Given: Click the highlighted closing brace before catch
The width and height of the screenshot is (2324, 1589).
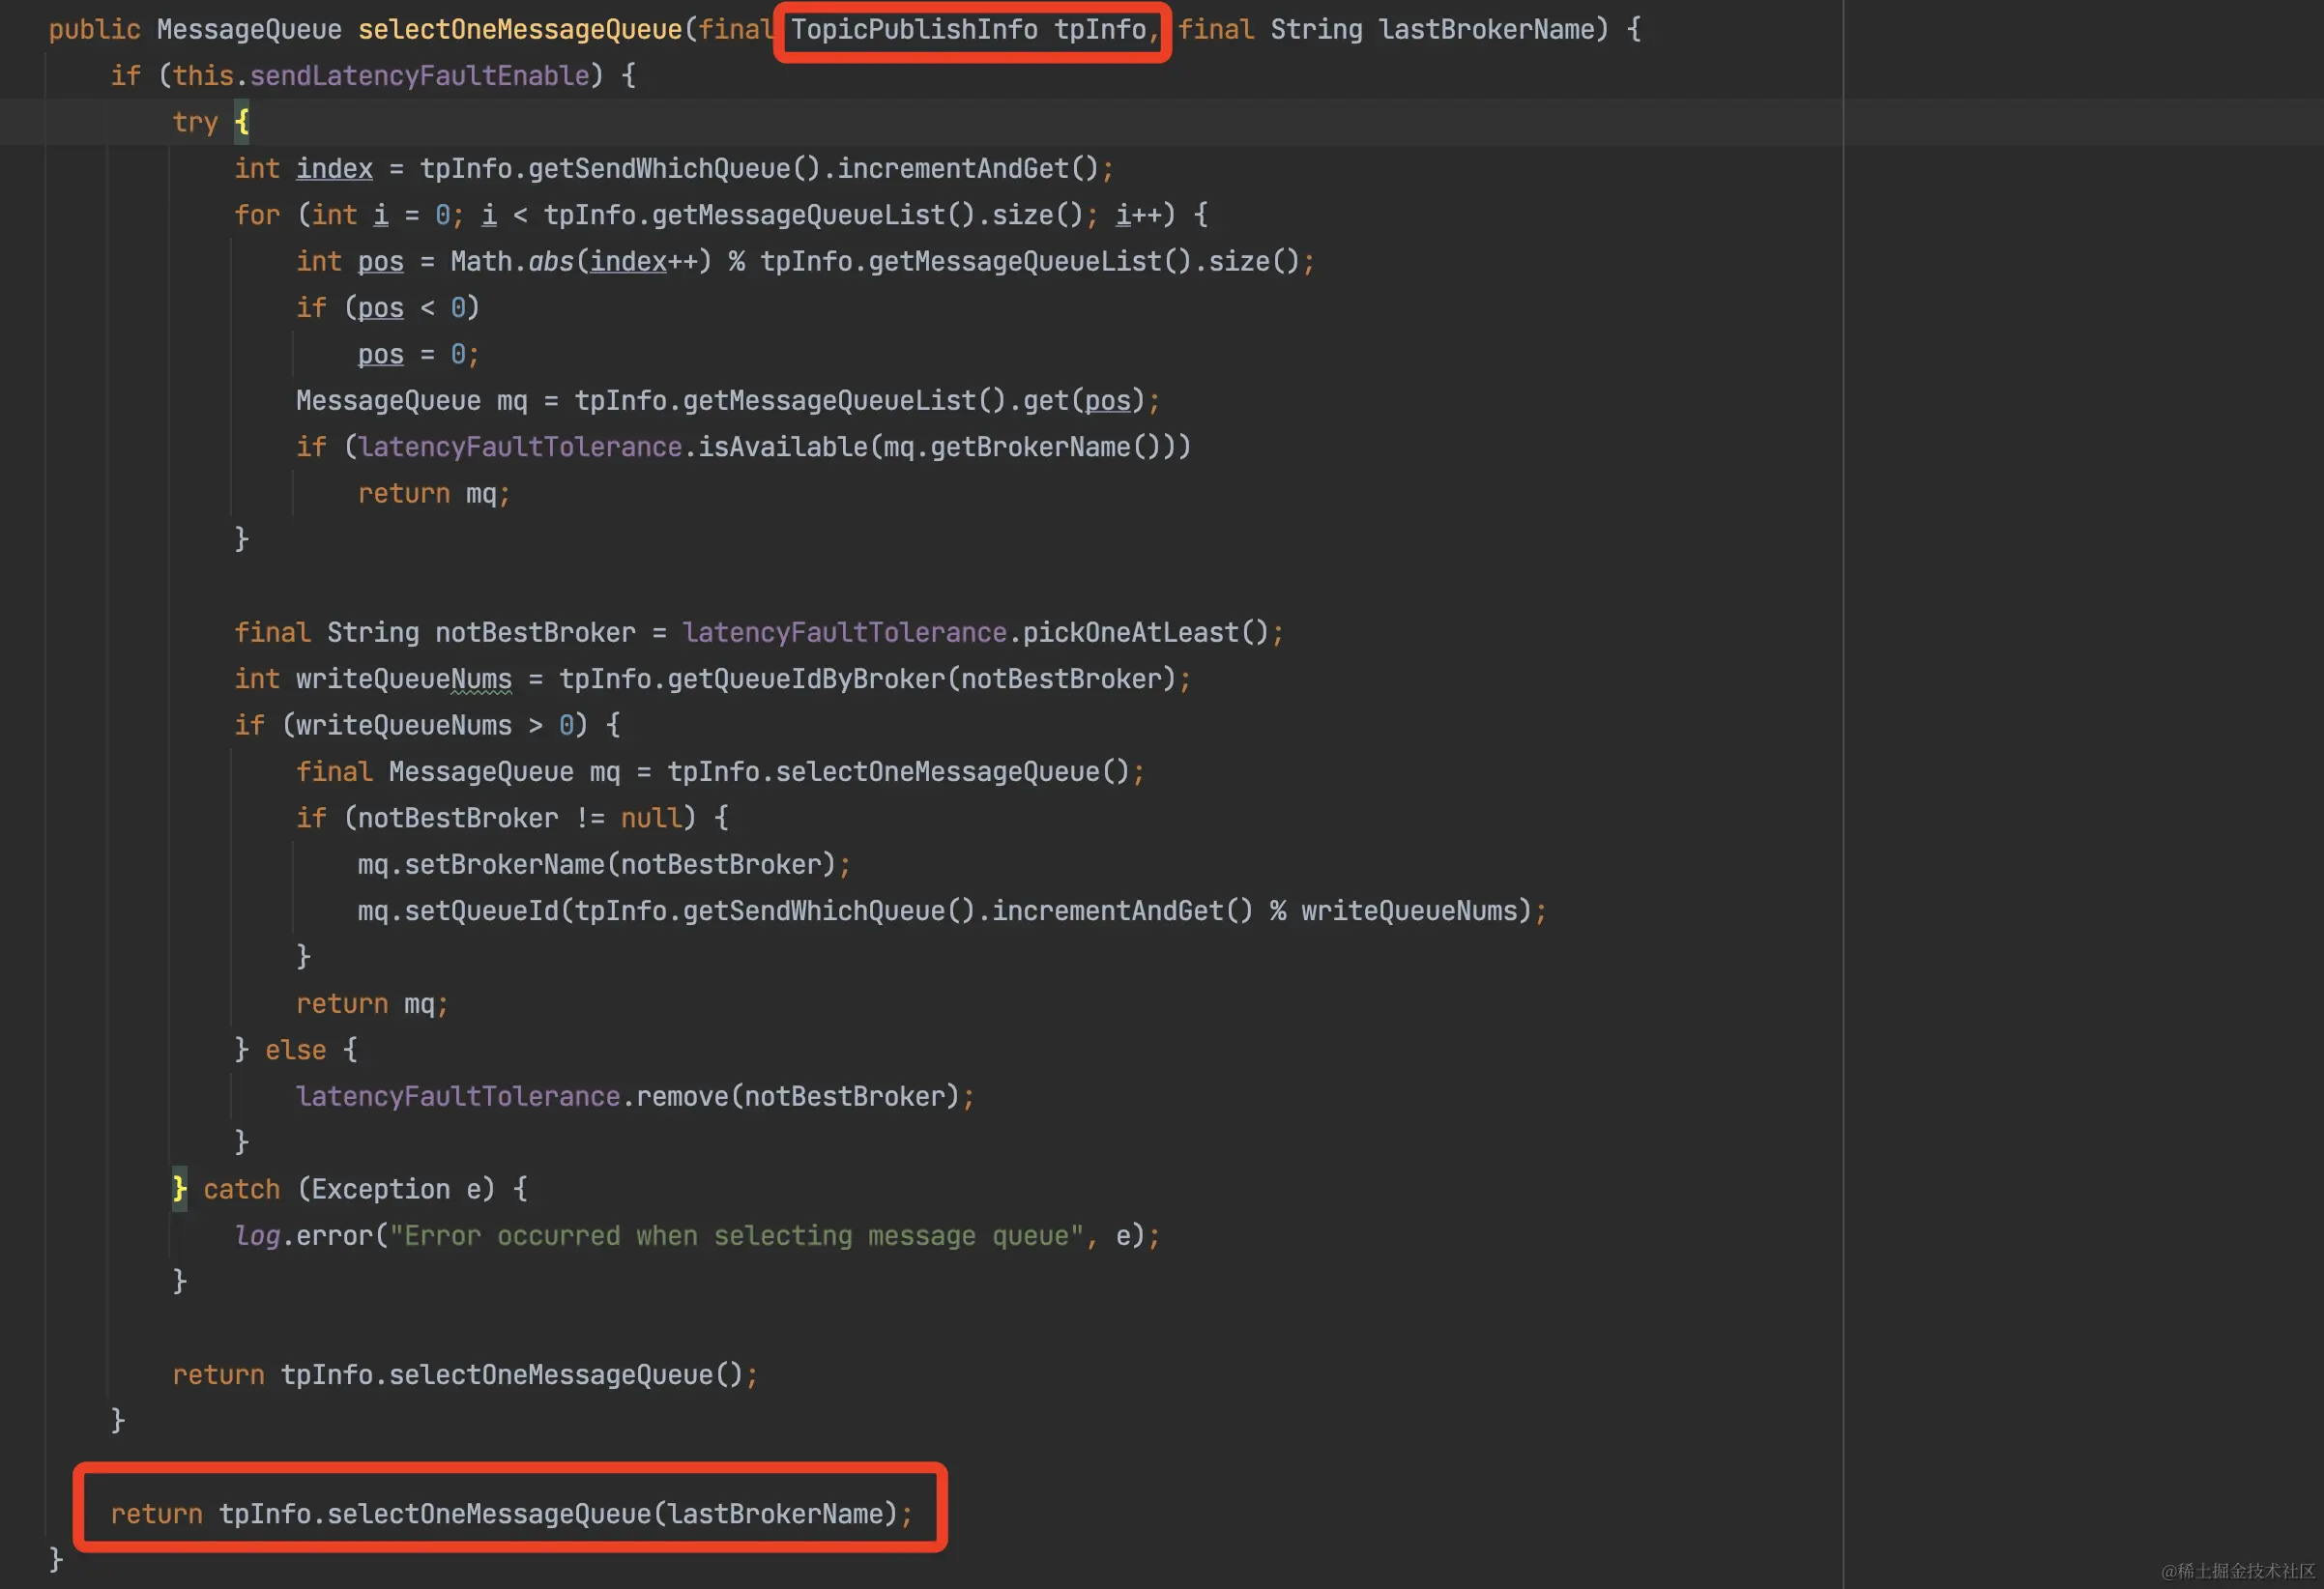Looking at the screenshot, I should [179, 1188].
